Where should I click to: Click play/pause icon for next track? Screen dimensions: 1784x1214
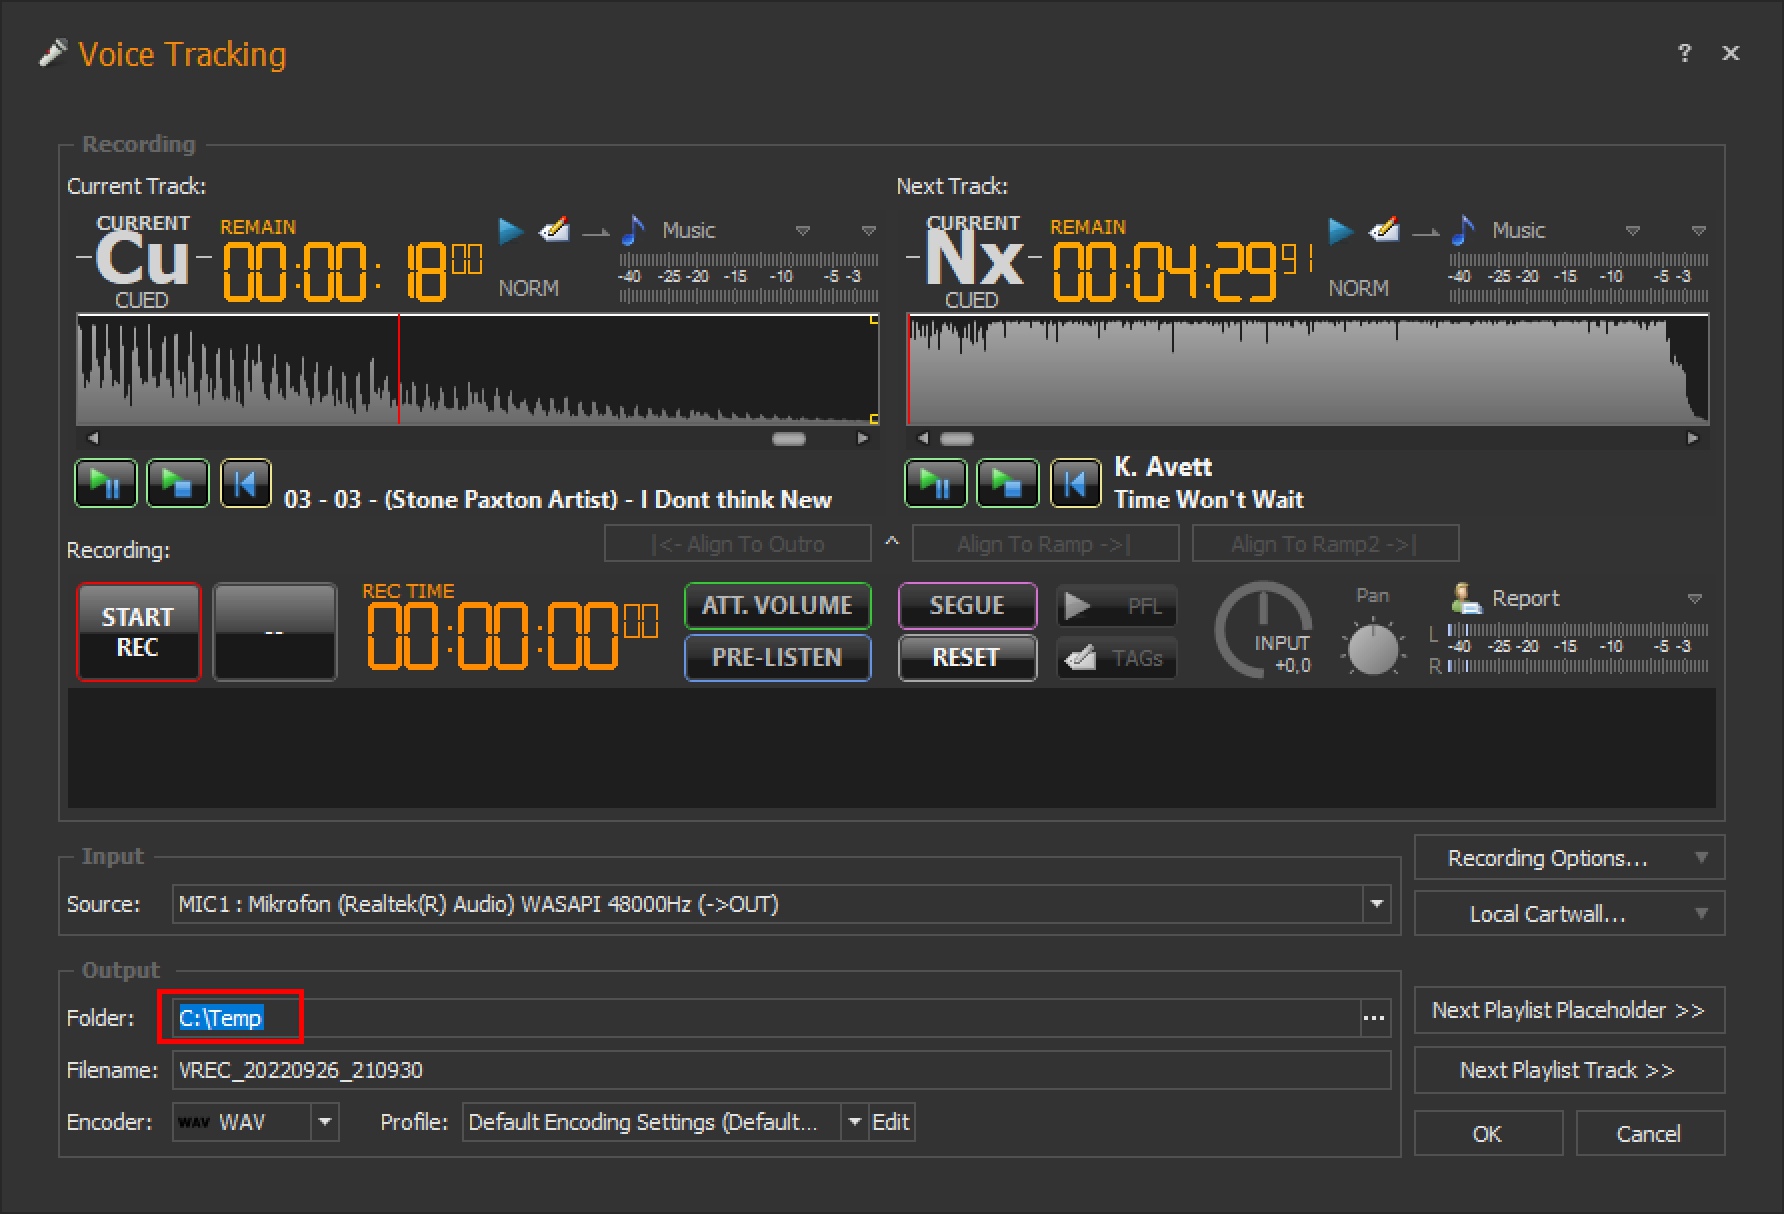tap(936, 484)
